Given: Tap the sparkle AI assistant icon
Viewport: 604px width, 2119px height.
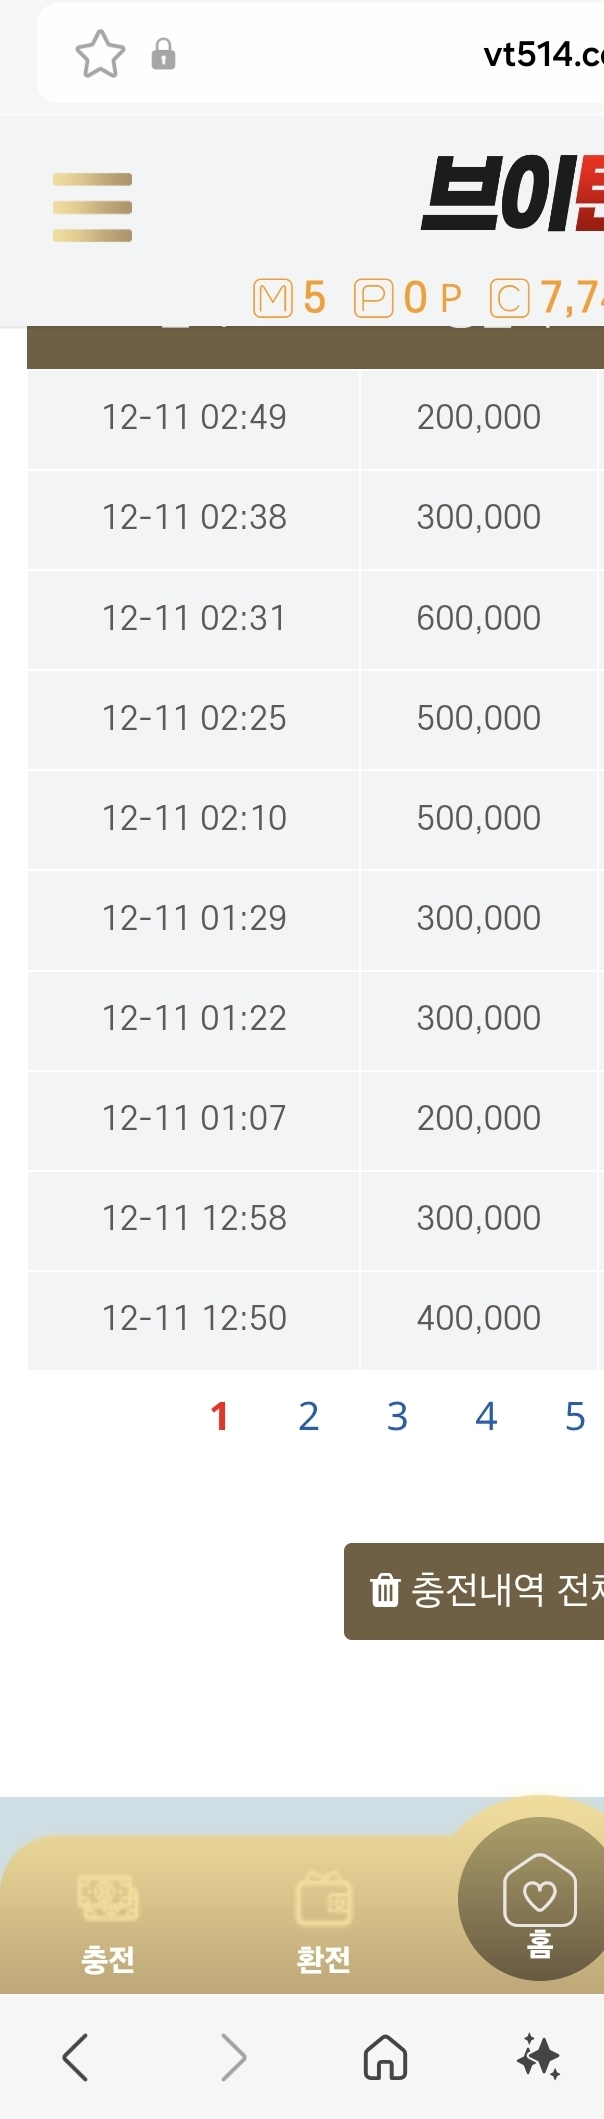Looking at the screenshot, I should [x=538, y=2058].
